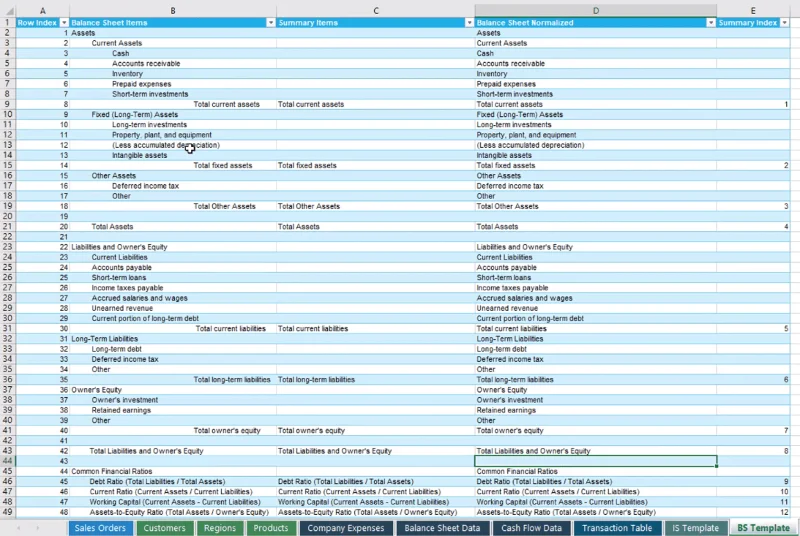Open the Summary Items filter dropdown

coord(469,22)
